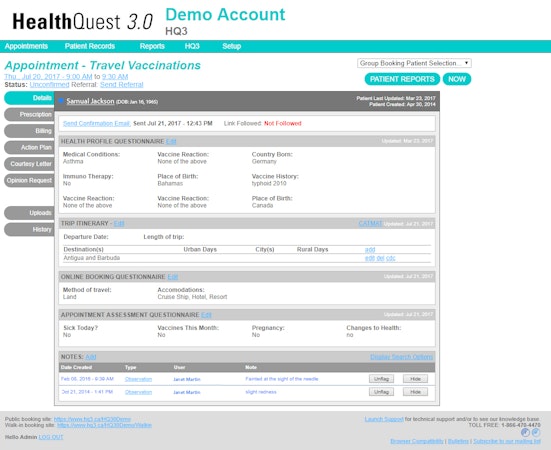Hide the 'slight redness' note
The height and width of the screenshot is (450, 551).
pos(415,392)
